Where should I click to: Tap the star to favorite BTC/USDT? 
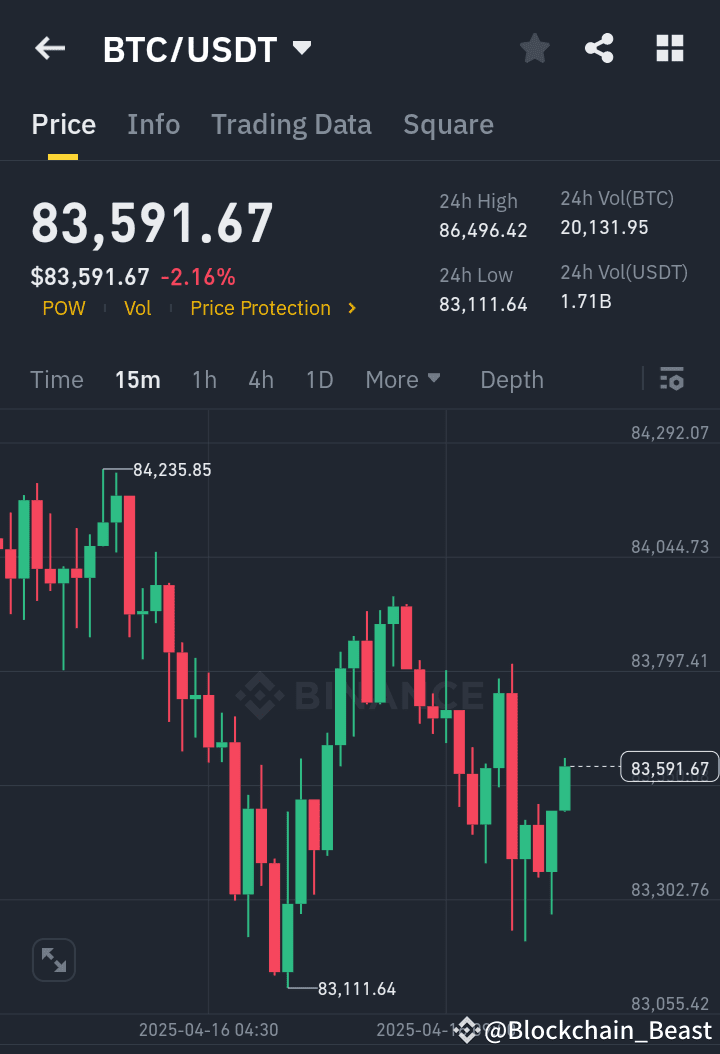(x=534, y=48)
